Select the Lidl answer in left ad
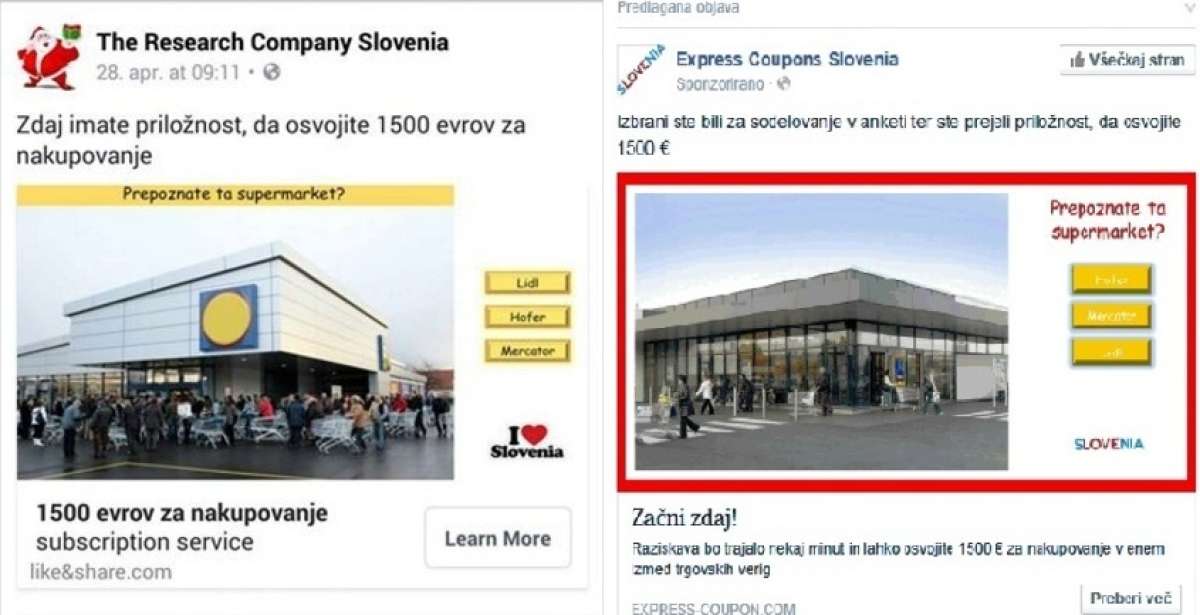Image resolution: width=1200 pixels, height=615 pixels. click(527, 283)
